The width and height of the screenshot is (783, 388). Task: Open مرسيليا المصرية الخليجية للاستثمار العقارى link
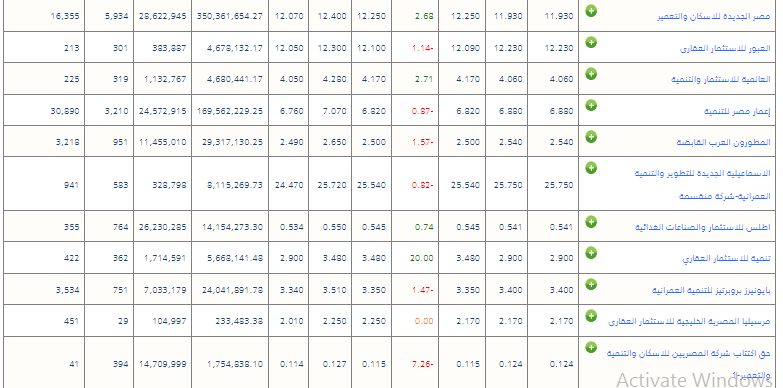click(689, 322)
